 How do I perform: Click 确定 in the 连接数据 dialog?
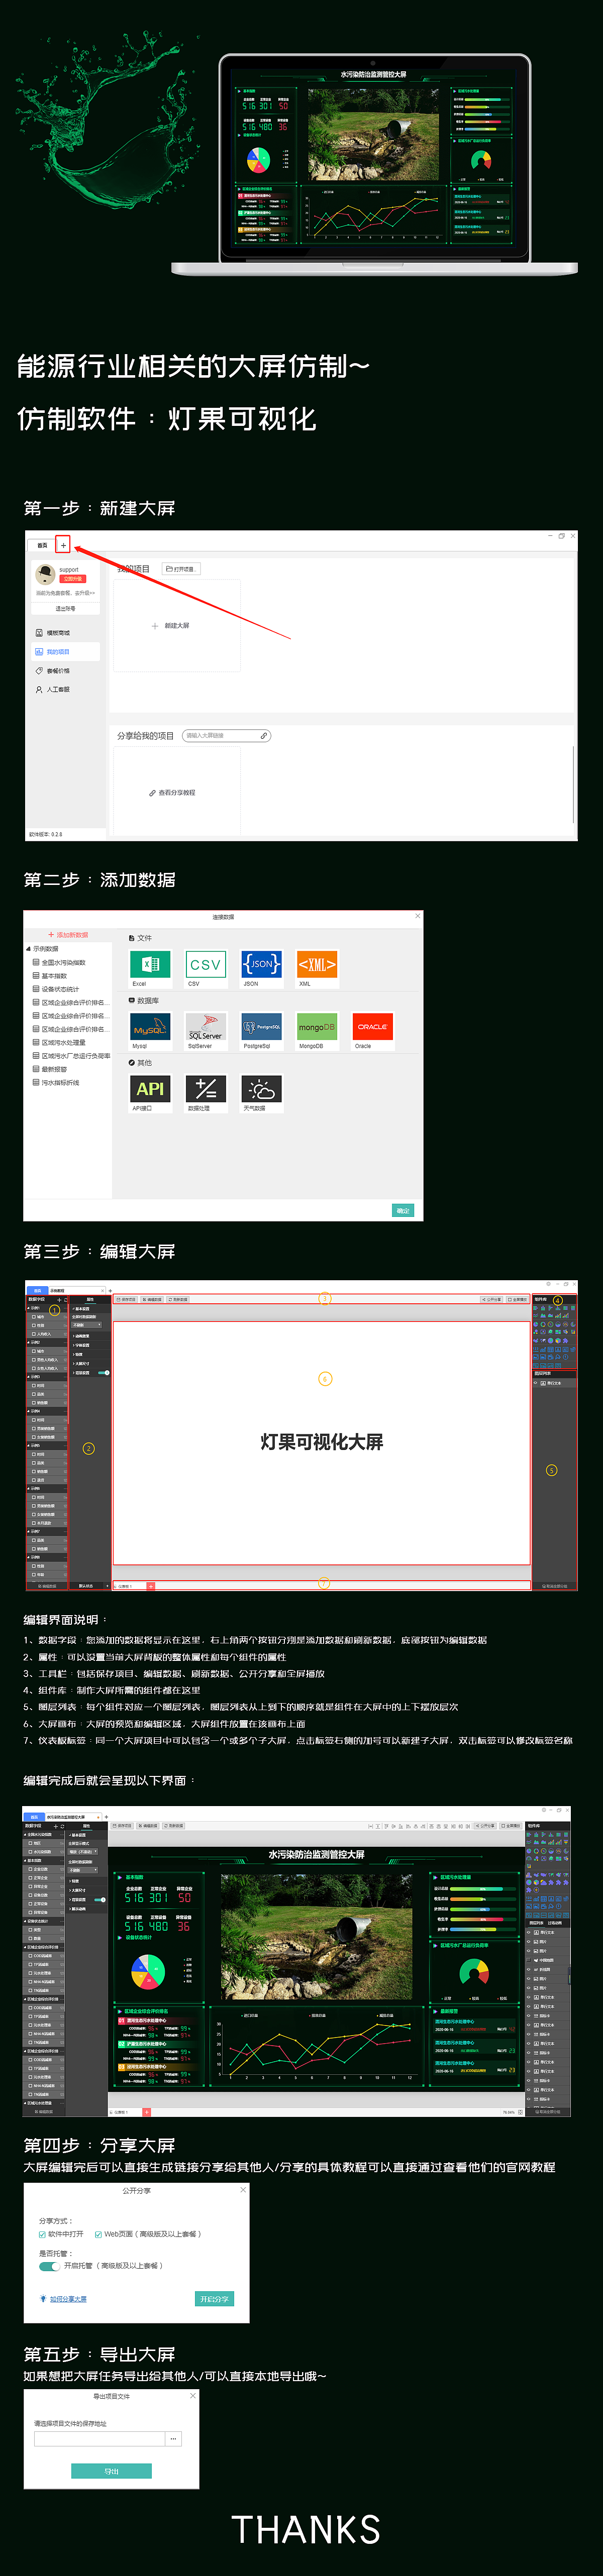[x=403, y=1210]
